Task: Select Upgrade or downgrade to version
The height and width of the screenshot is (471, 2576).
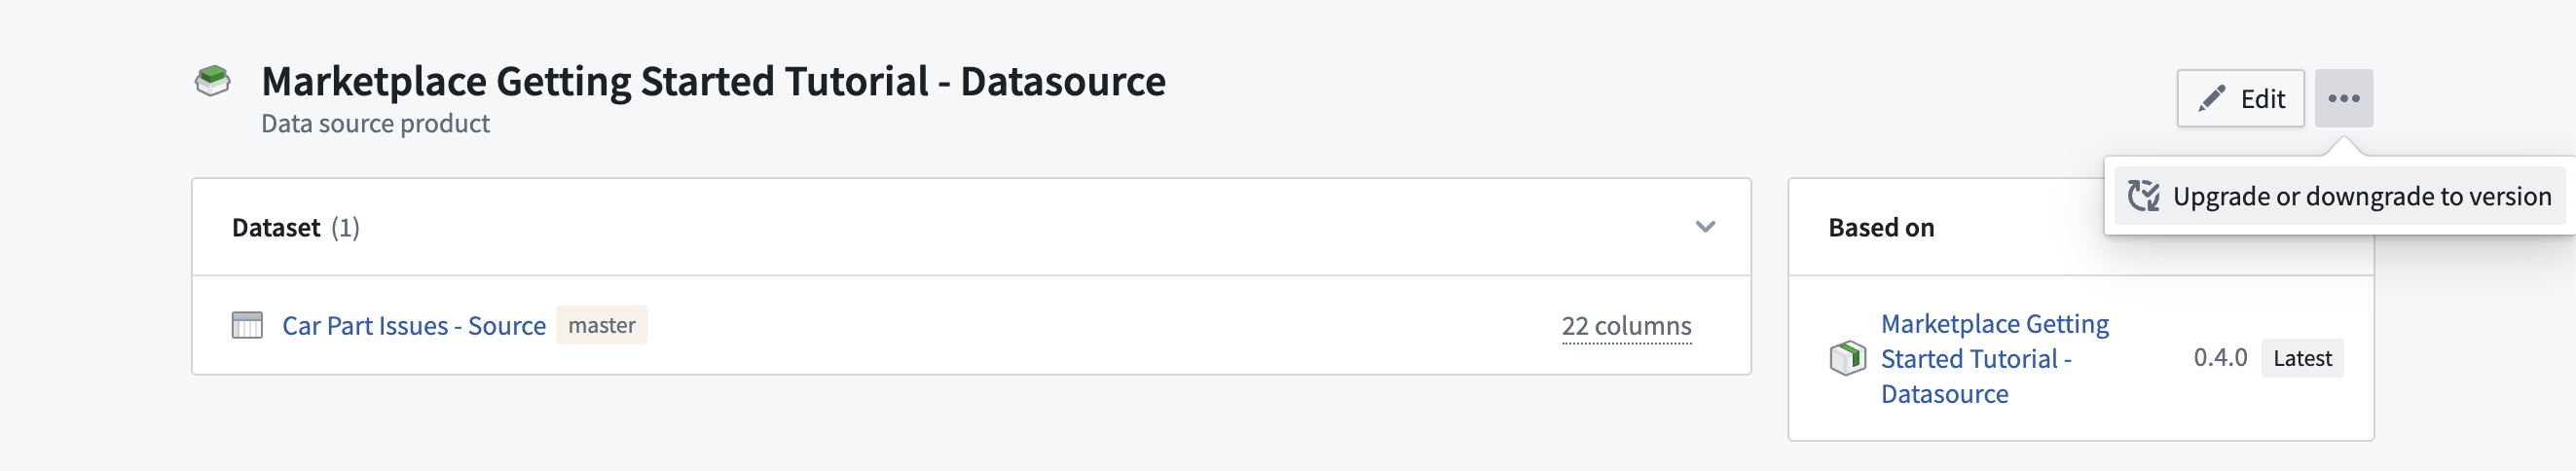Action: (x=2339, y=196)
